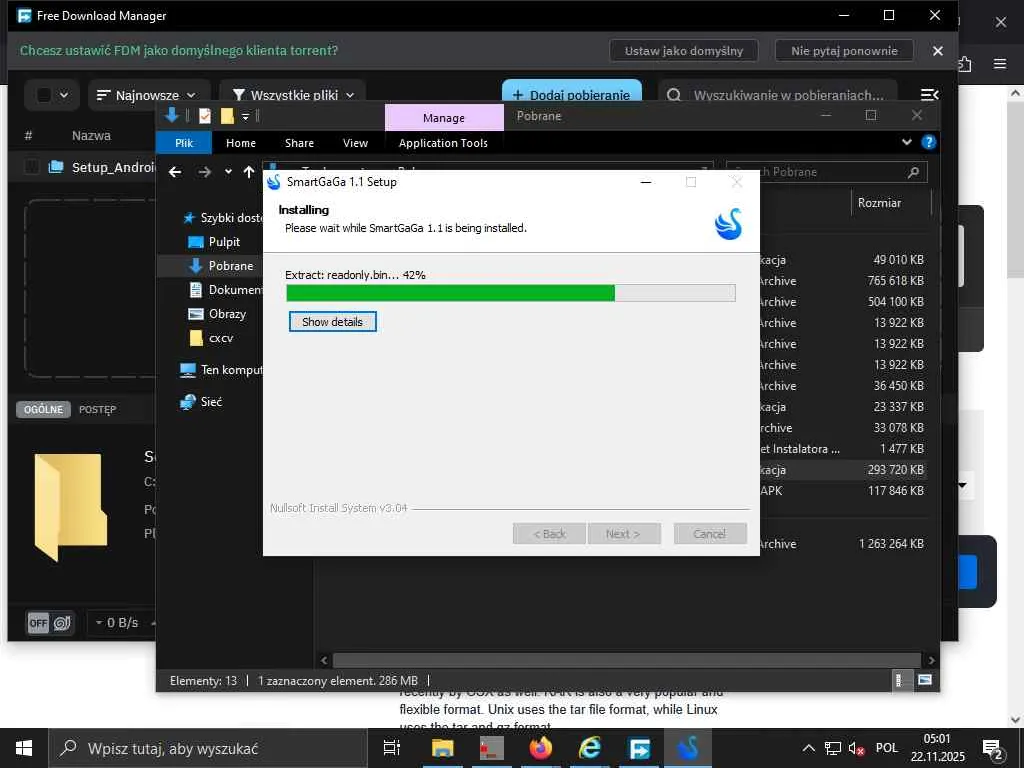Open the Customize Quick Access Toolbar dropdown
This screenshot has height=768, width=1024.
(246, 117)
